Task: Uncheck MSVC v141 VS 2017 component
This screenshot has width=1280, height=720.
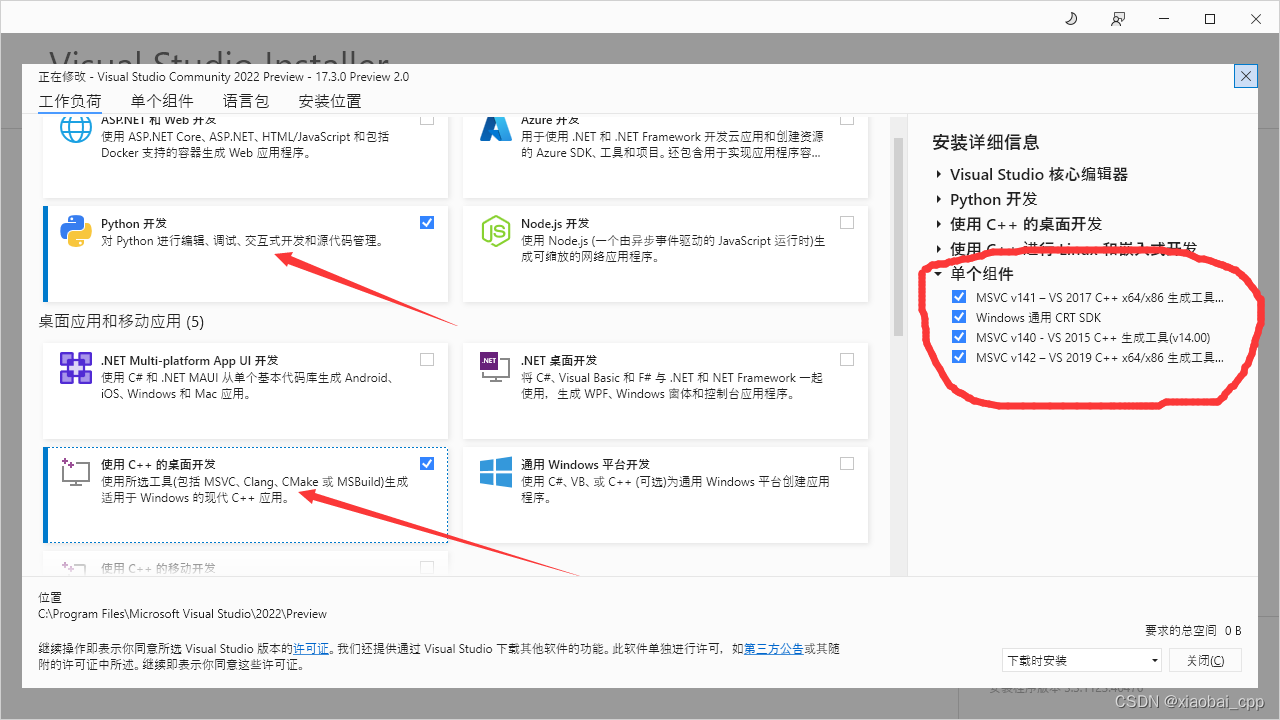Action: [x=960, y=297]
